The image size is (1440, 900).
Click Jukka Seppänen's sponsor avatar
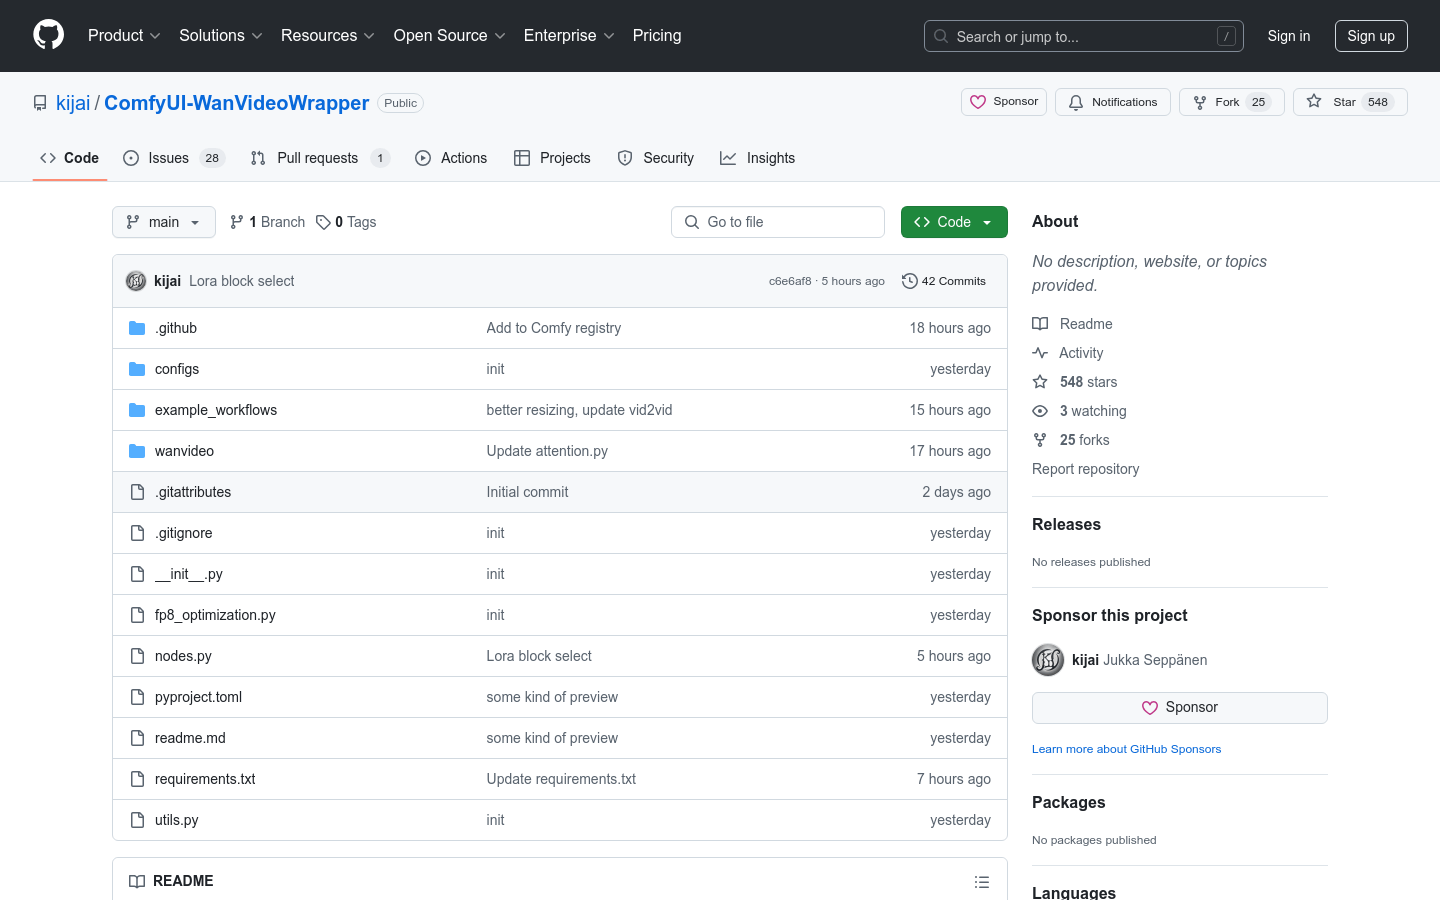1048,660
